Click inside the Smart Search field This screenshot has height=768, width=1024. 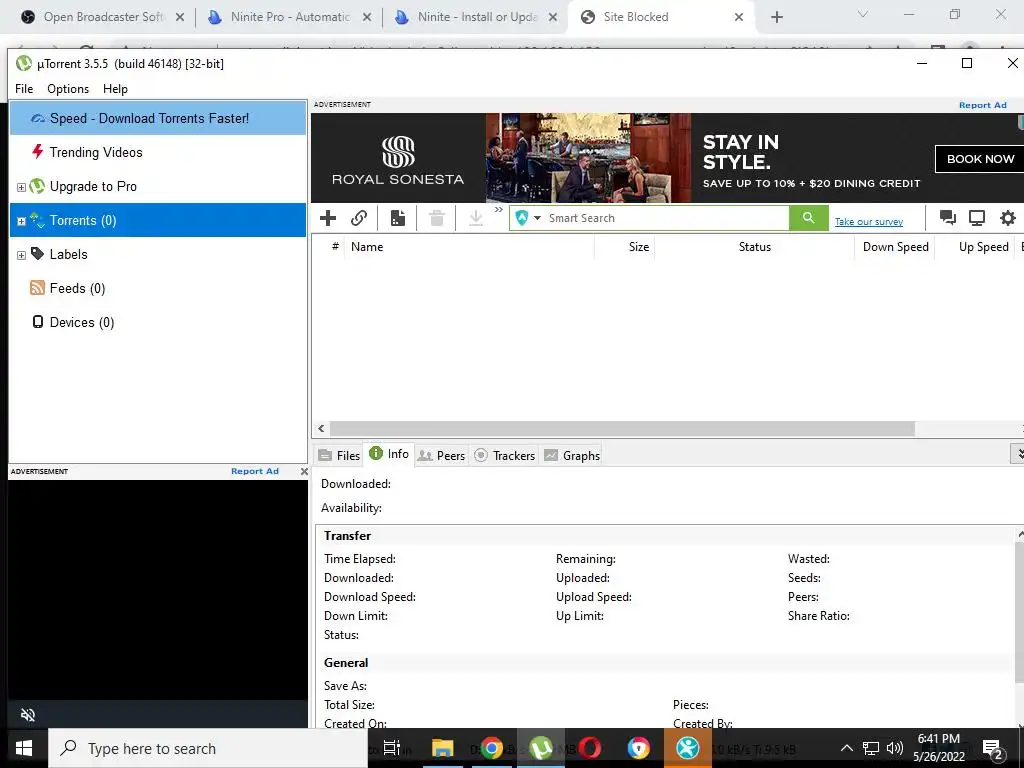667,218
